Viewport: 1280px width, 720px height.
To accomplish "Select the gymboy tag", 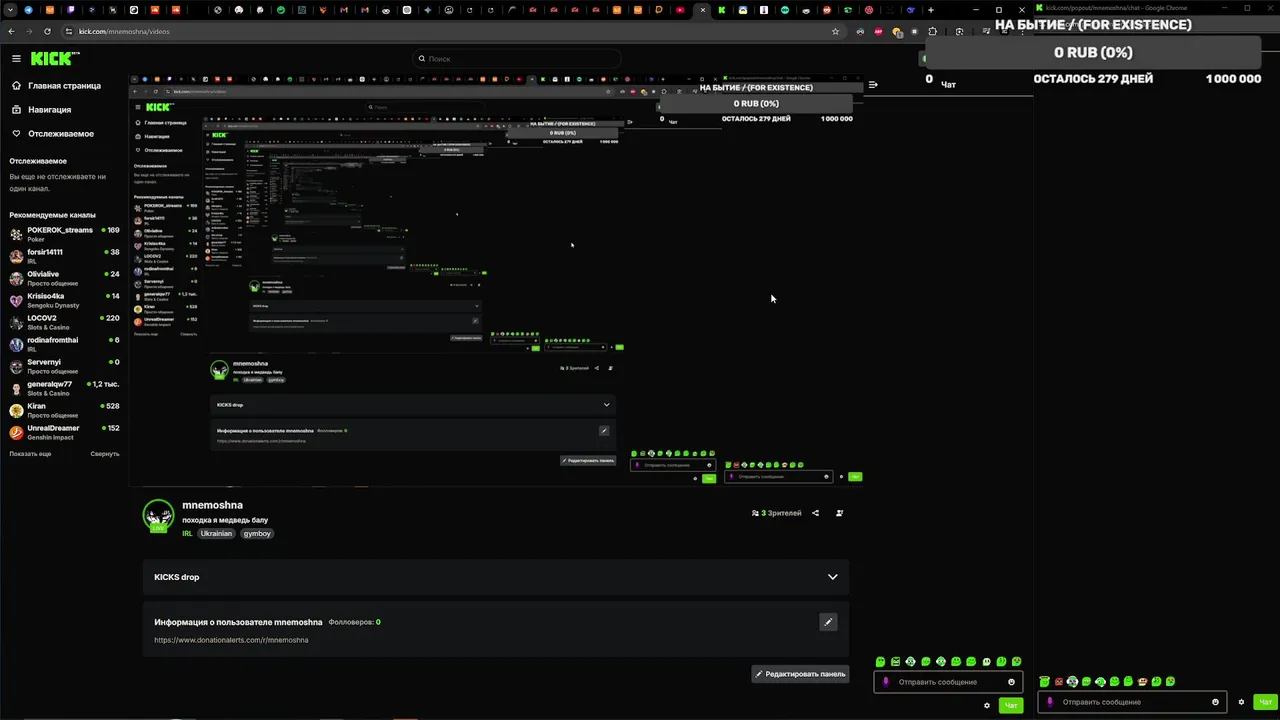I will pyautogui.click(x=257, y=534).
